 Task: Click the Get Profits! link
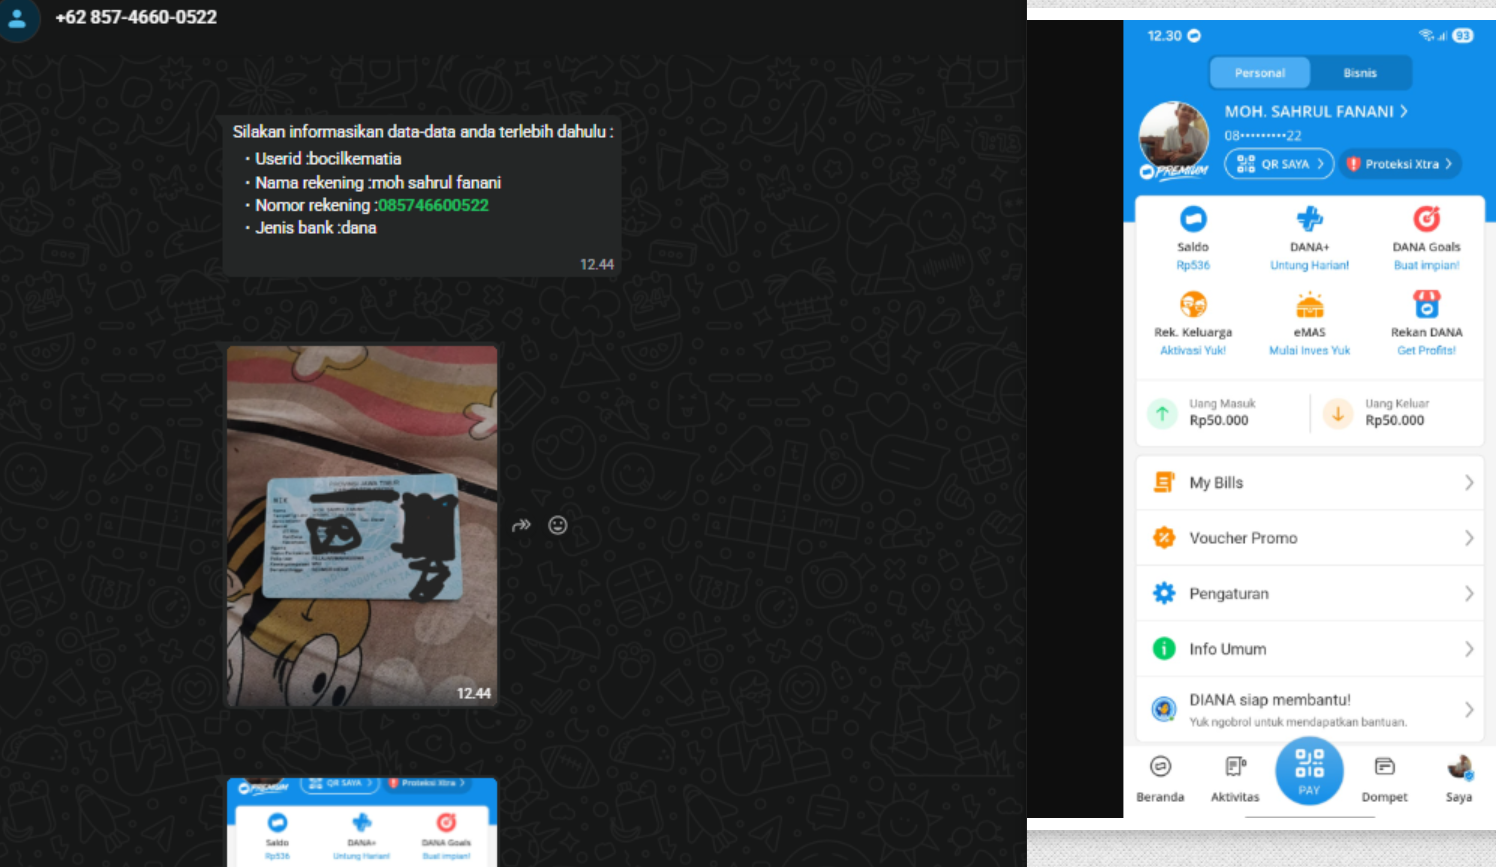1426,350
